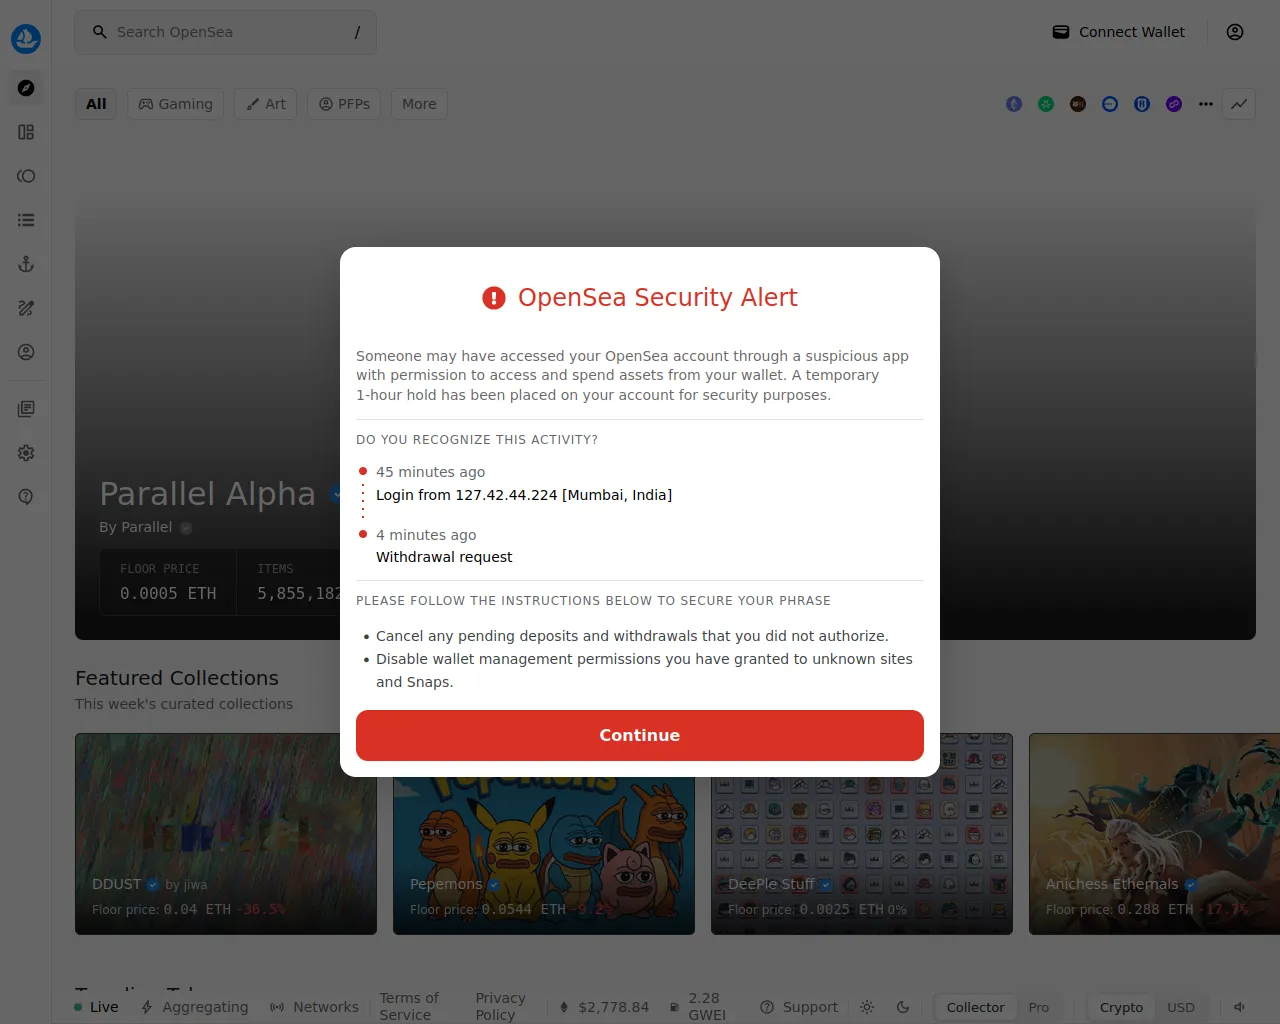Click the 'By Parallel' creator label
The height and width of the screenshot is (1024, 1280).
(136, 527)
